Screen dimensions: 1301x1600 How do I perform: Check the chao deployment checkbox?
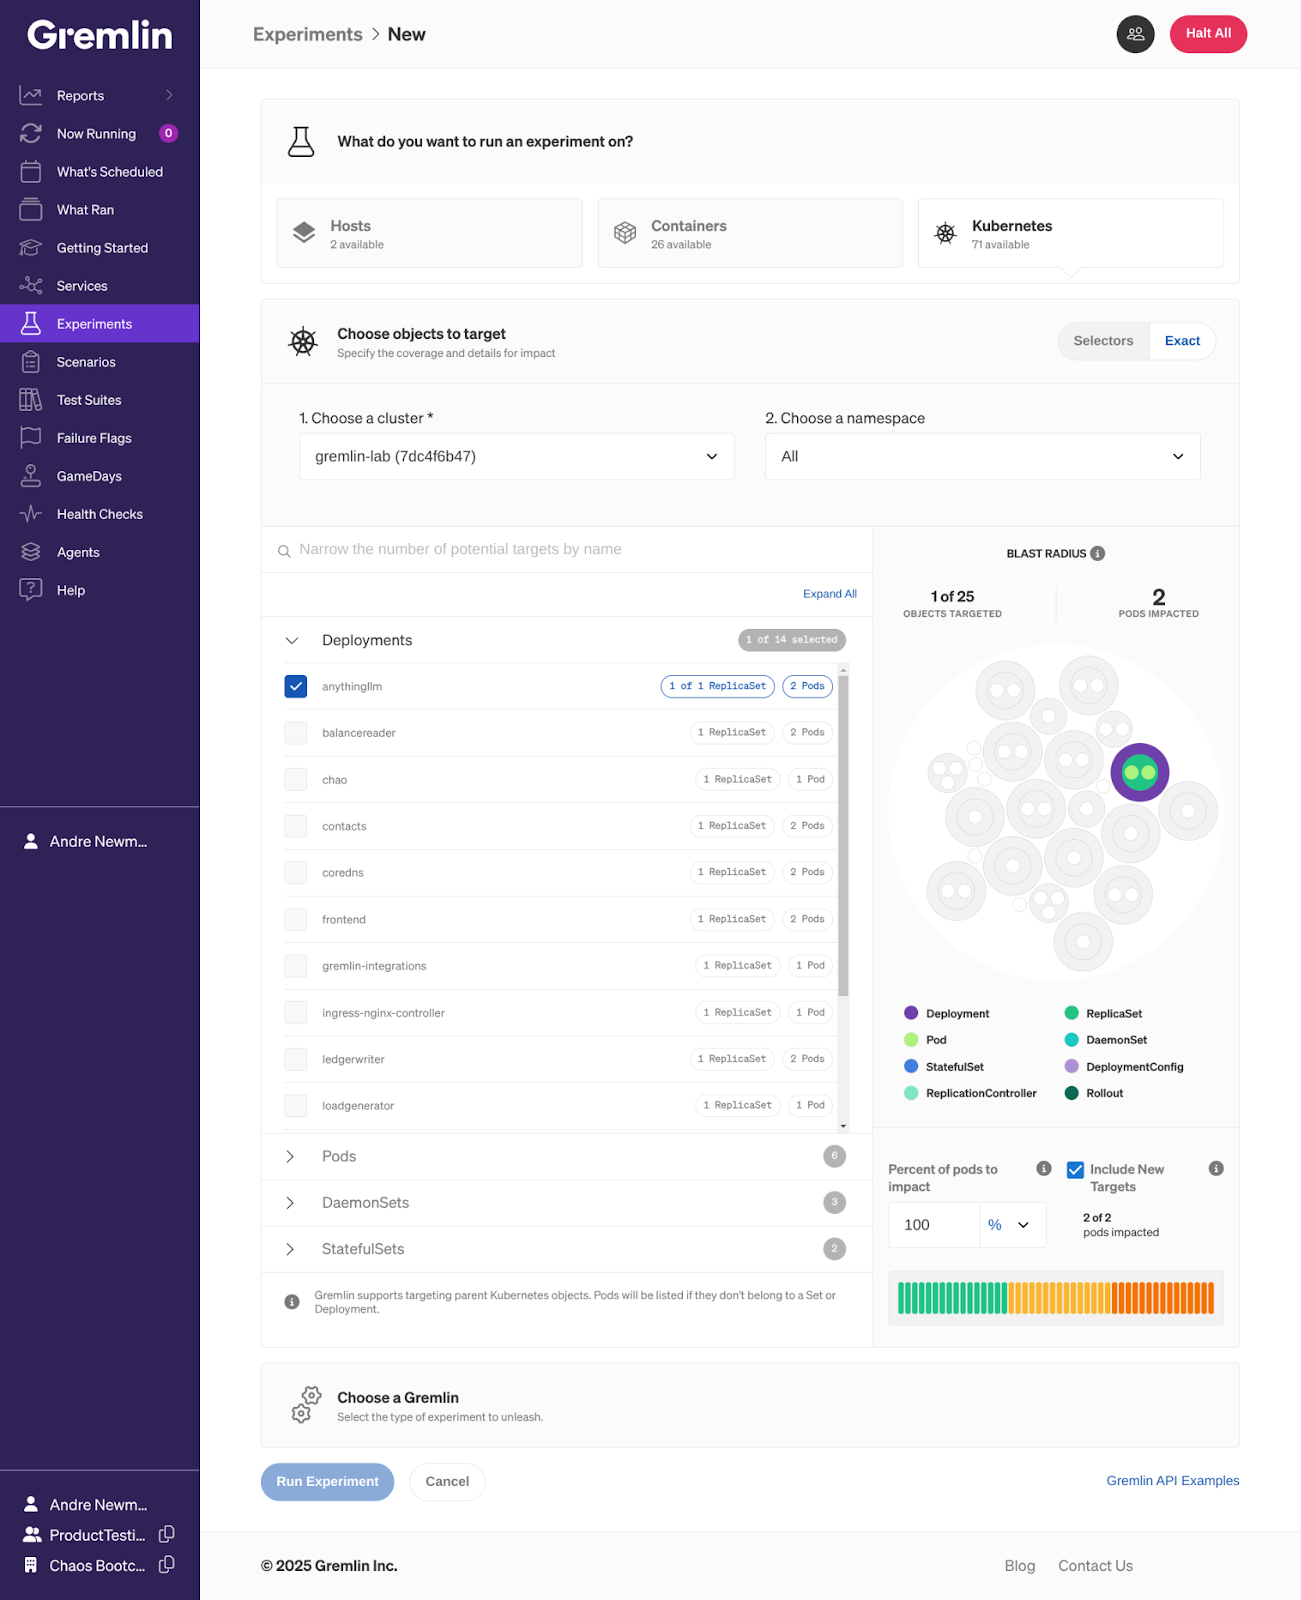(x=296, y=779)
